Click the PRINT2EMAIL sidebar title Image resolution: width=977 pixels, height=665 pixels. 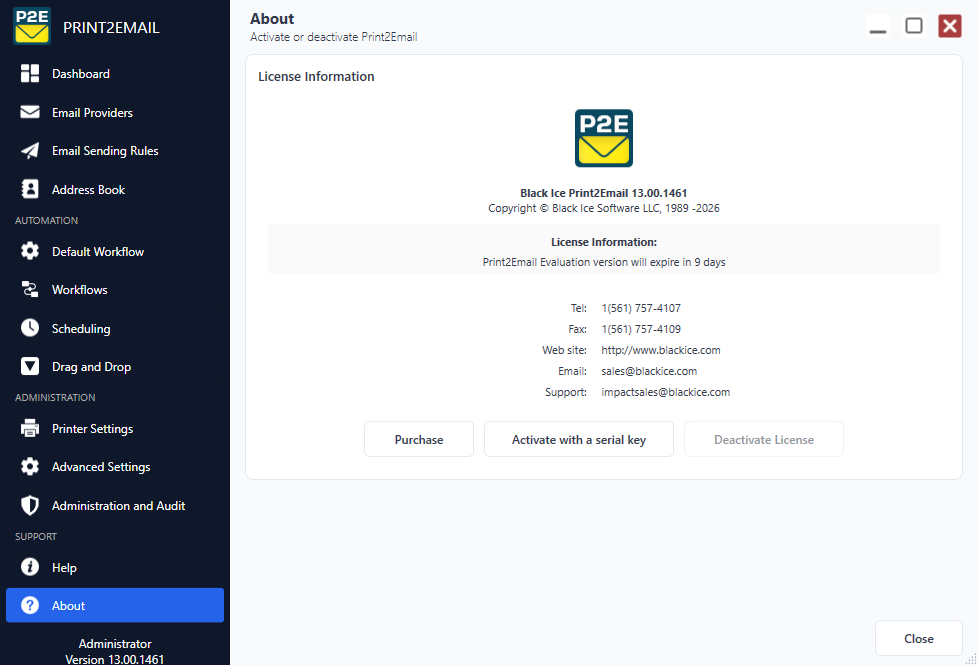[x=111, y=27]
